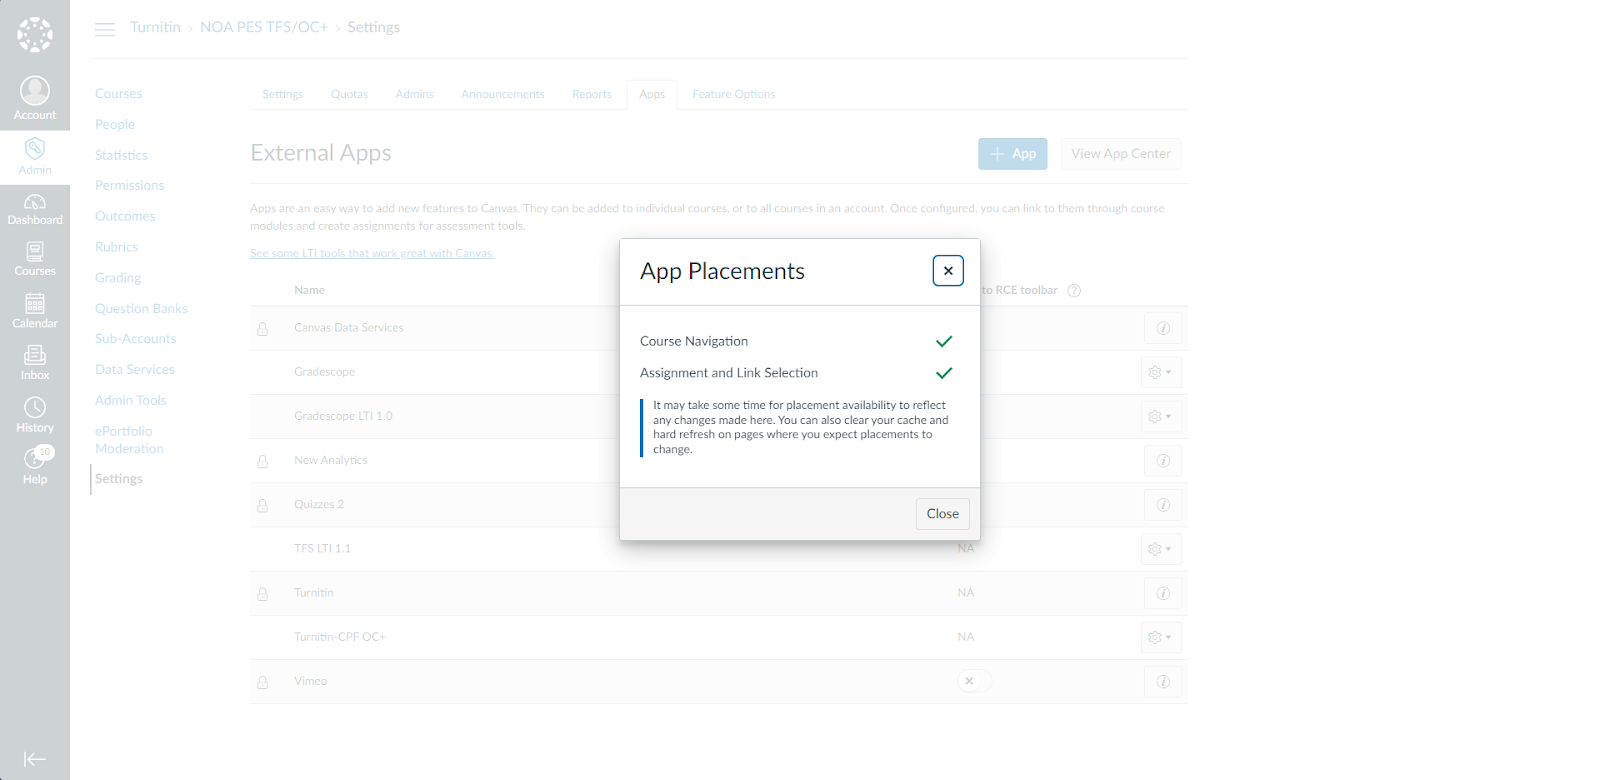The height and width of the screenshot is (780, 1600).
Task: Open ePortfolio Moderation link
Action: (x=129, y=440)
